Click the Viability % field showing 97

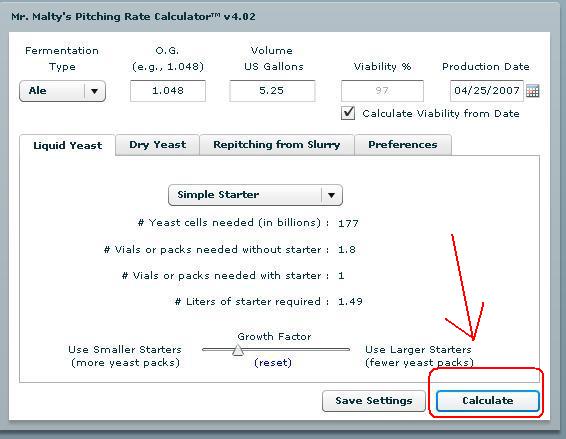(x=382, y=91)
